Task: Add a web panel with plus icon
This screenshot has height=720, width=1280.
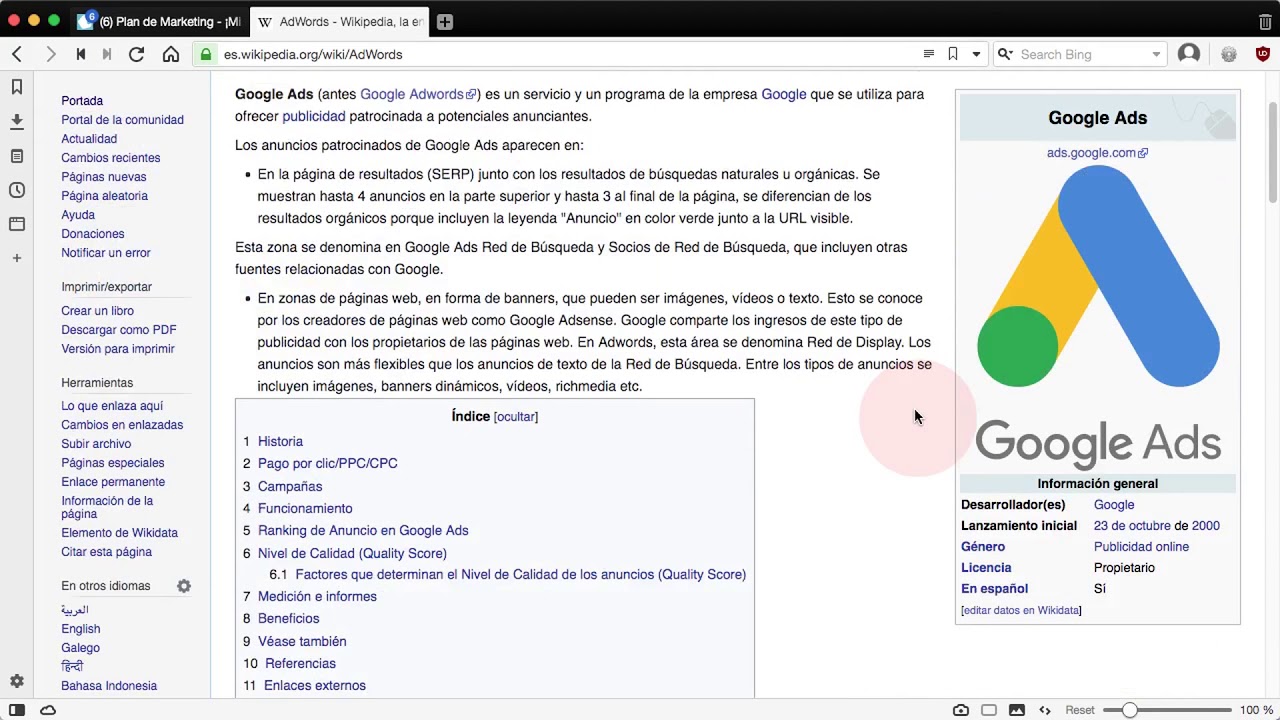Action: [x=17, y=258]
